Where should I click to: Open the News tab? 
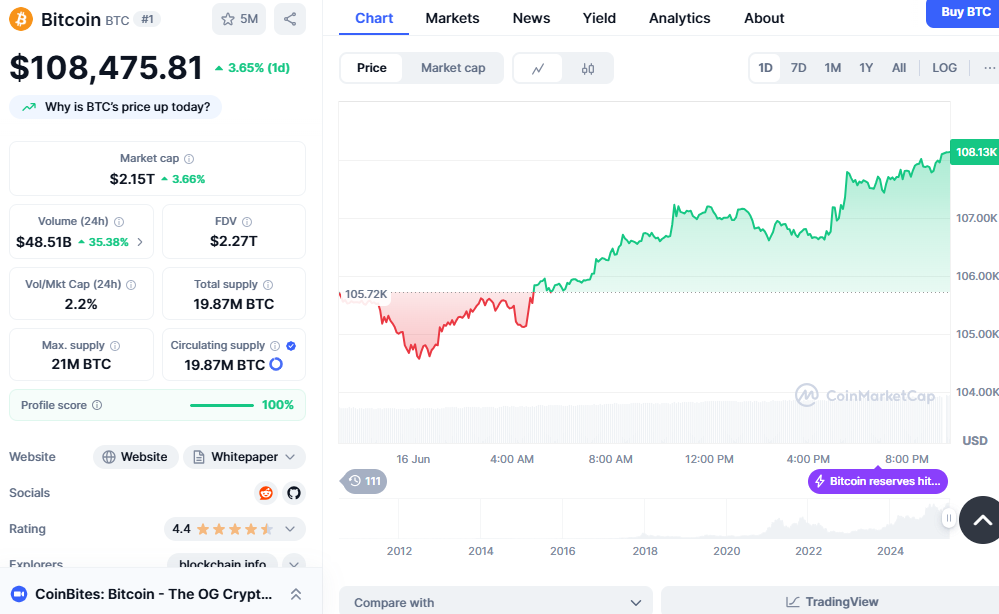[x=531, y=18]
